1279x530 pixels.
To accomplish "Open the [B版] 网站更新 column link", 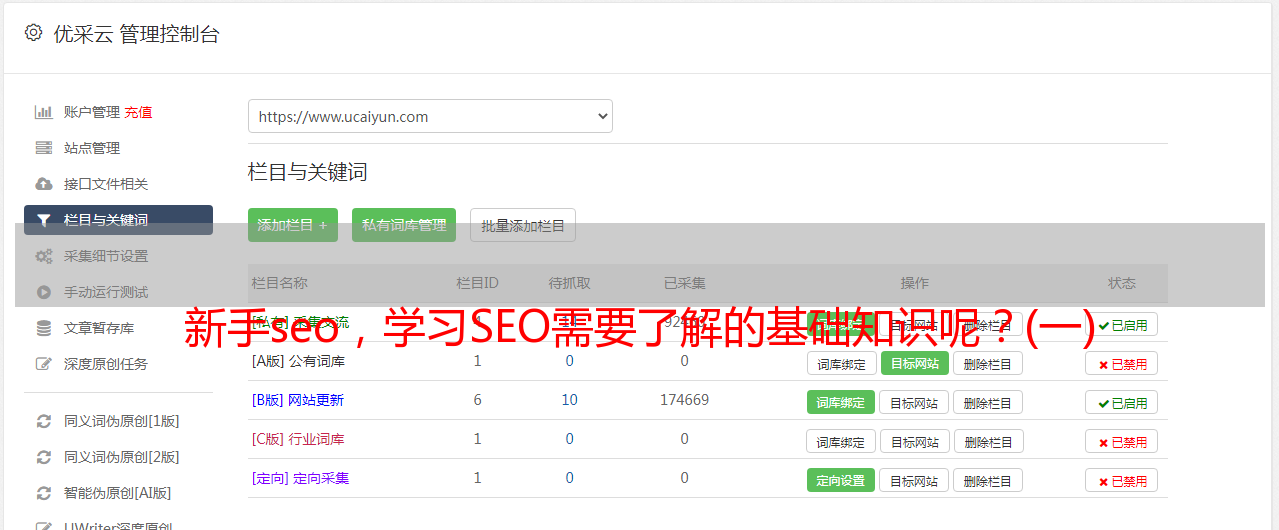I will click(298, 400).
